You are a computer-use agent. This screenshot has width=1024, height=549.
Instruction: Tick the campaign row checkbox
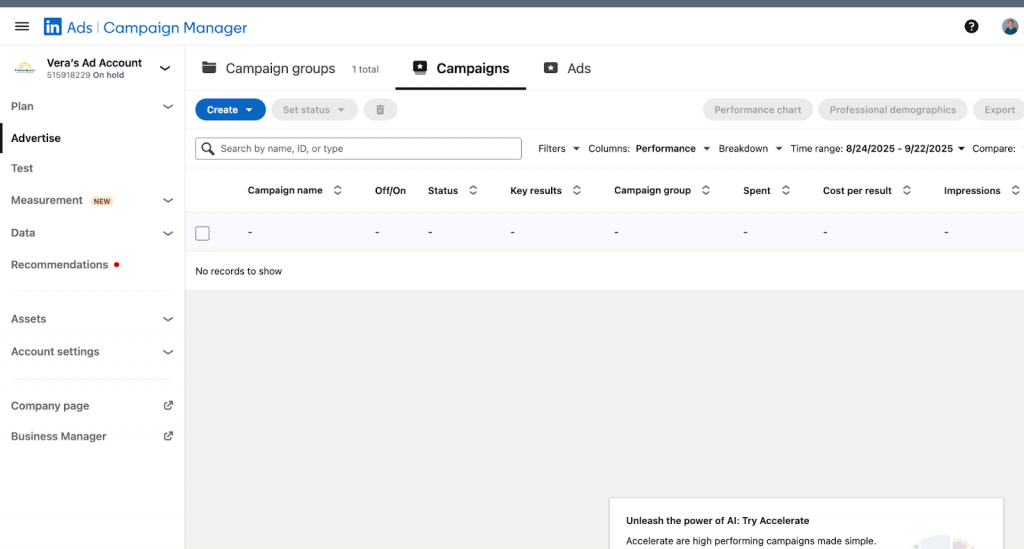pyautogui.click(x=203, y=233)
